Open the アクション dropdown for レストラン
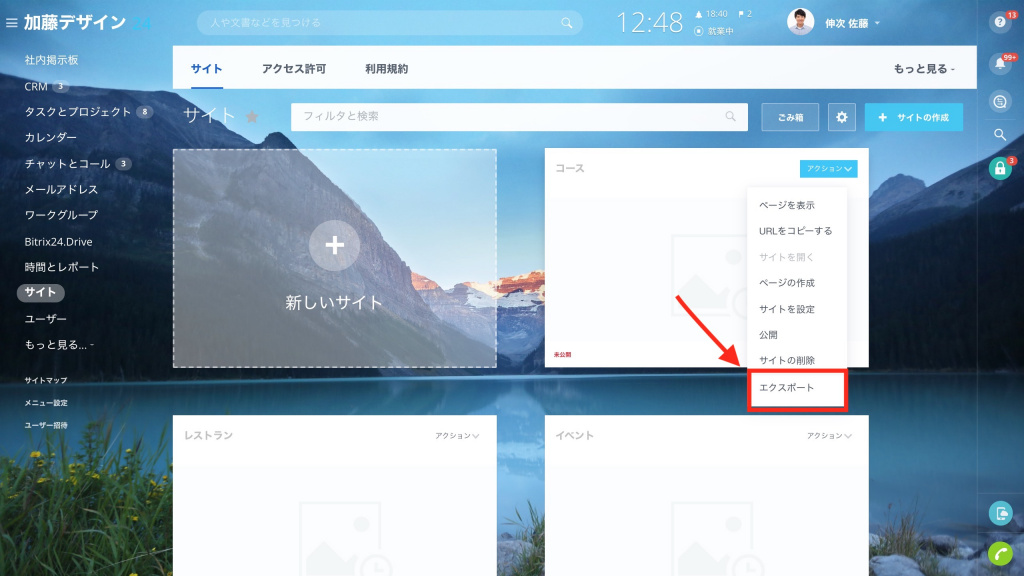Screen dimensions: 1024x576 pyautogui.click(x=457, y=436)
